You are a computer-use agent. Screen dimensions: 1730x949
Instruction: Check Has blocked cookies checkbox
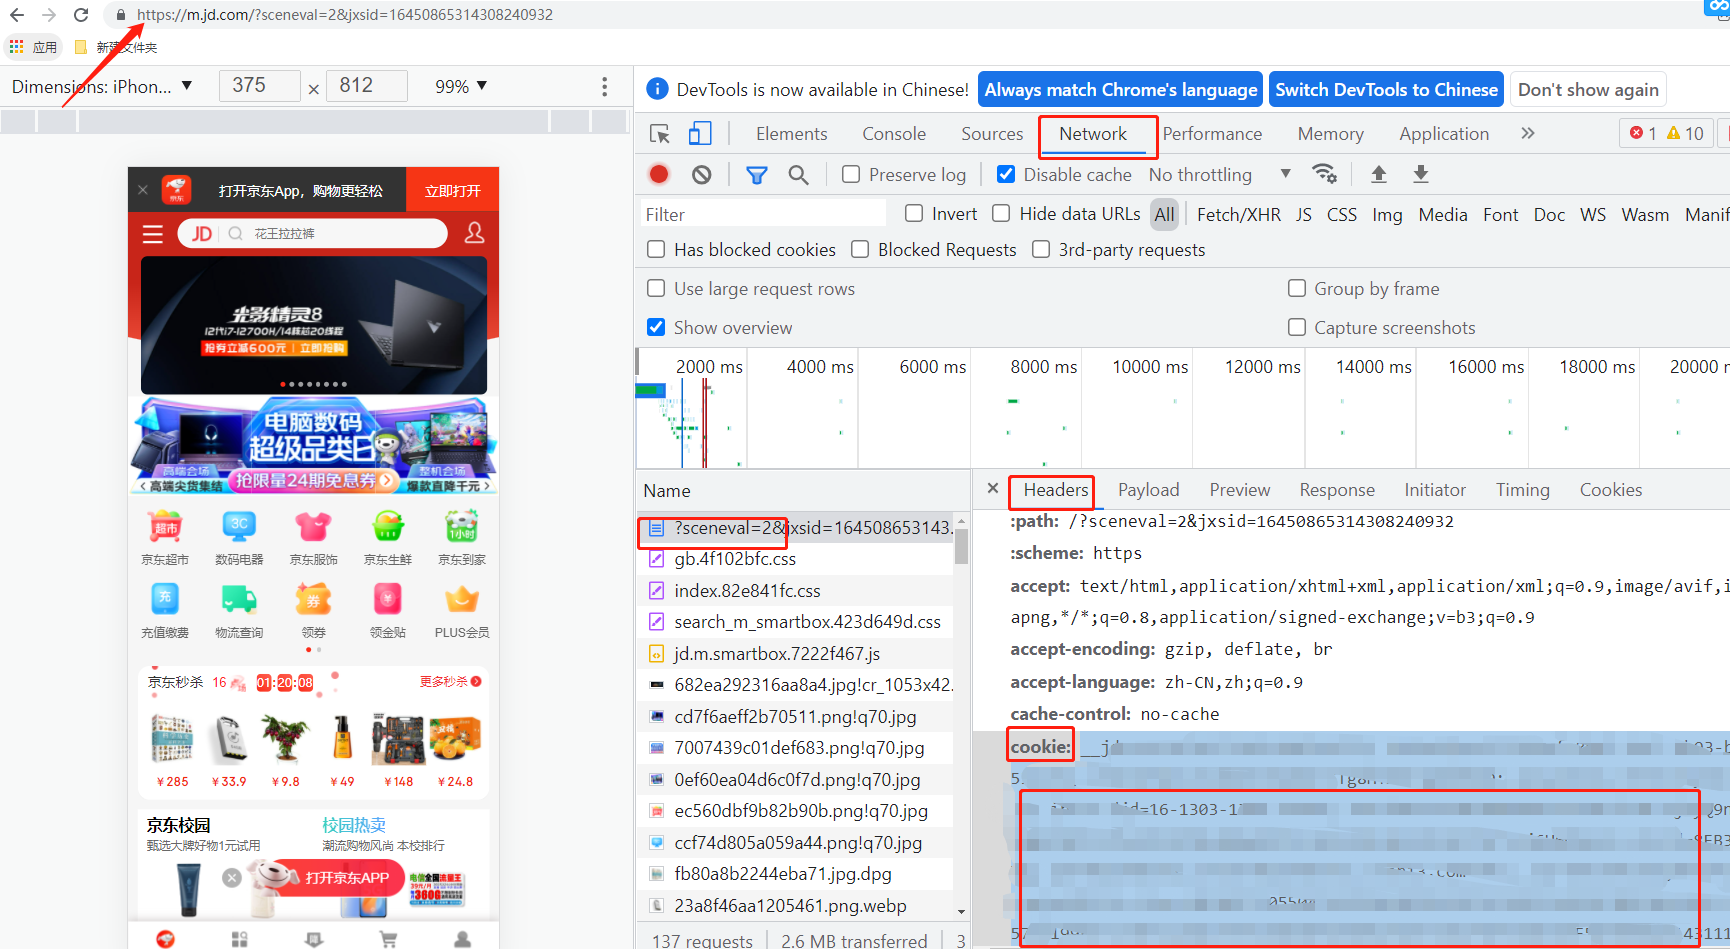(x=656, y=249)
